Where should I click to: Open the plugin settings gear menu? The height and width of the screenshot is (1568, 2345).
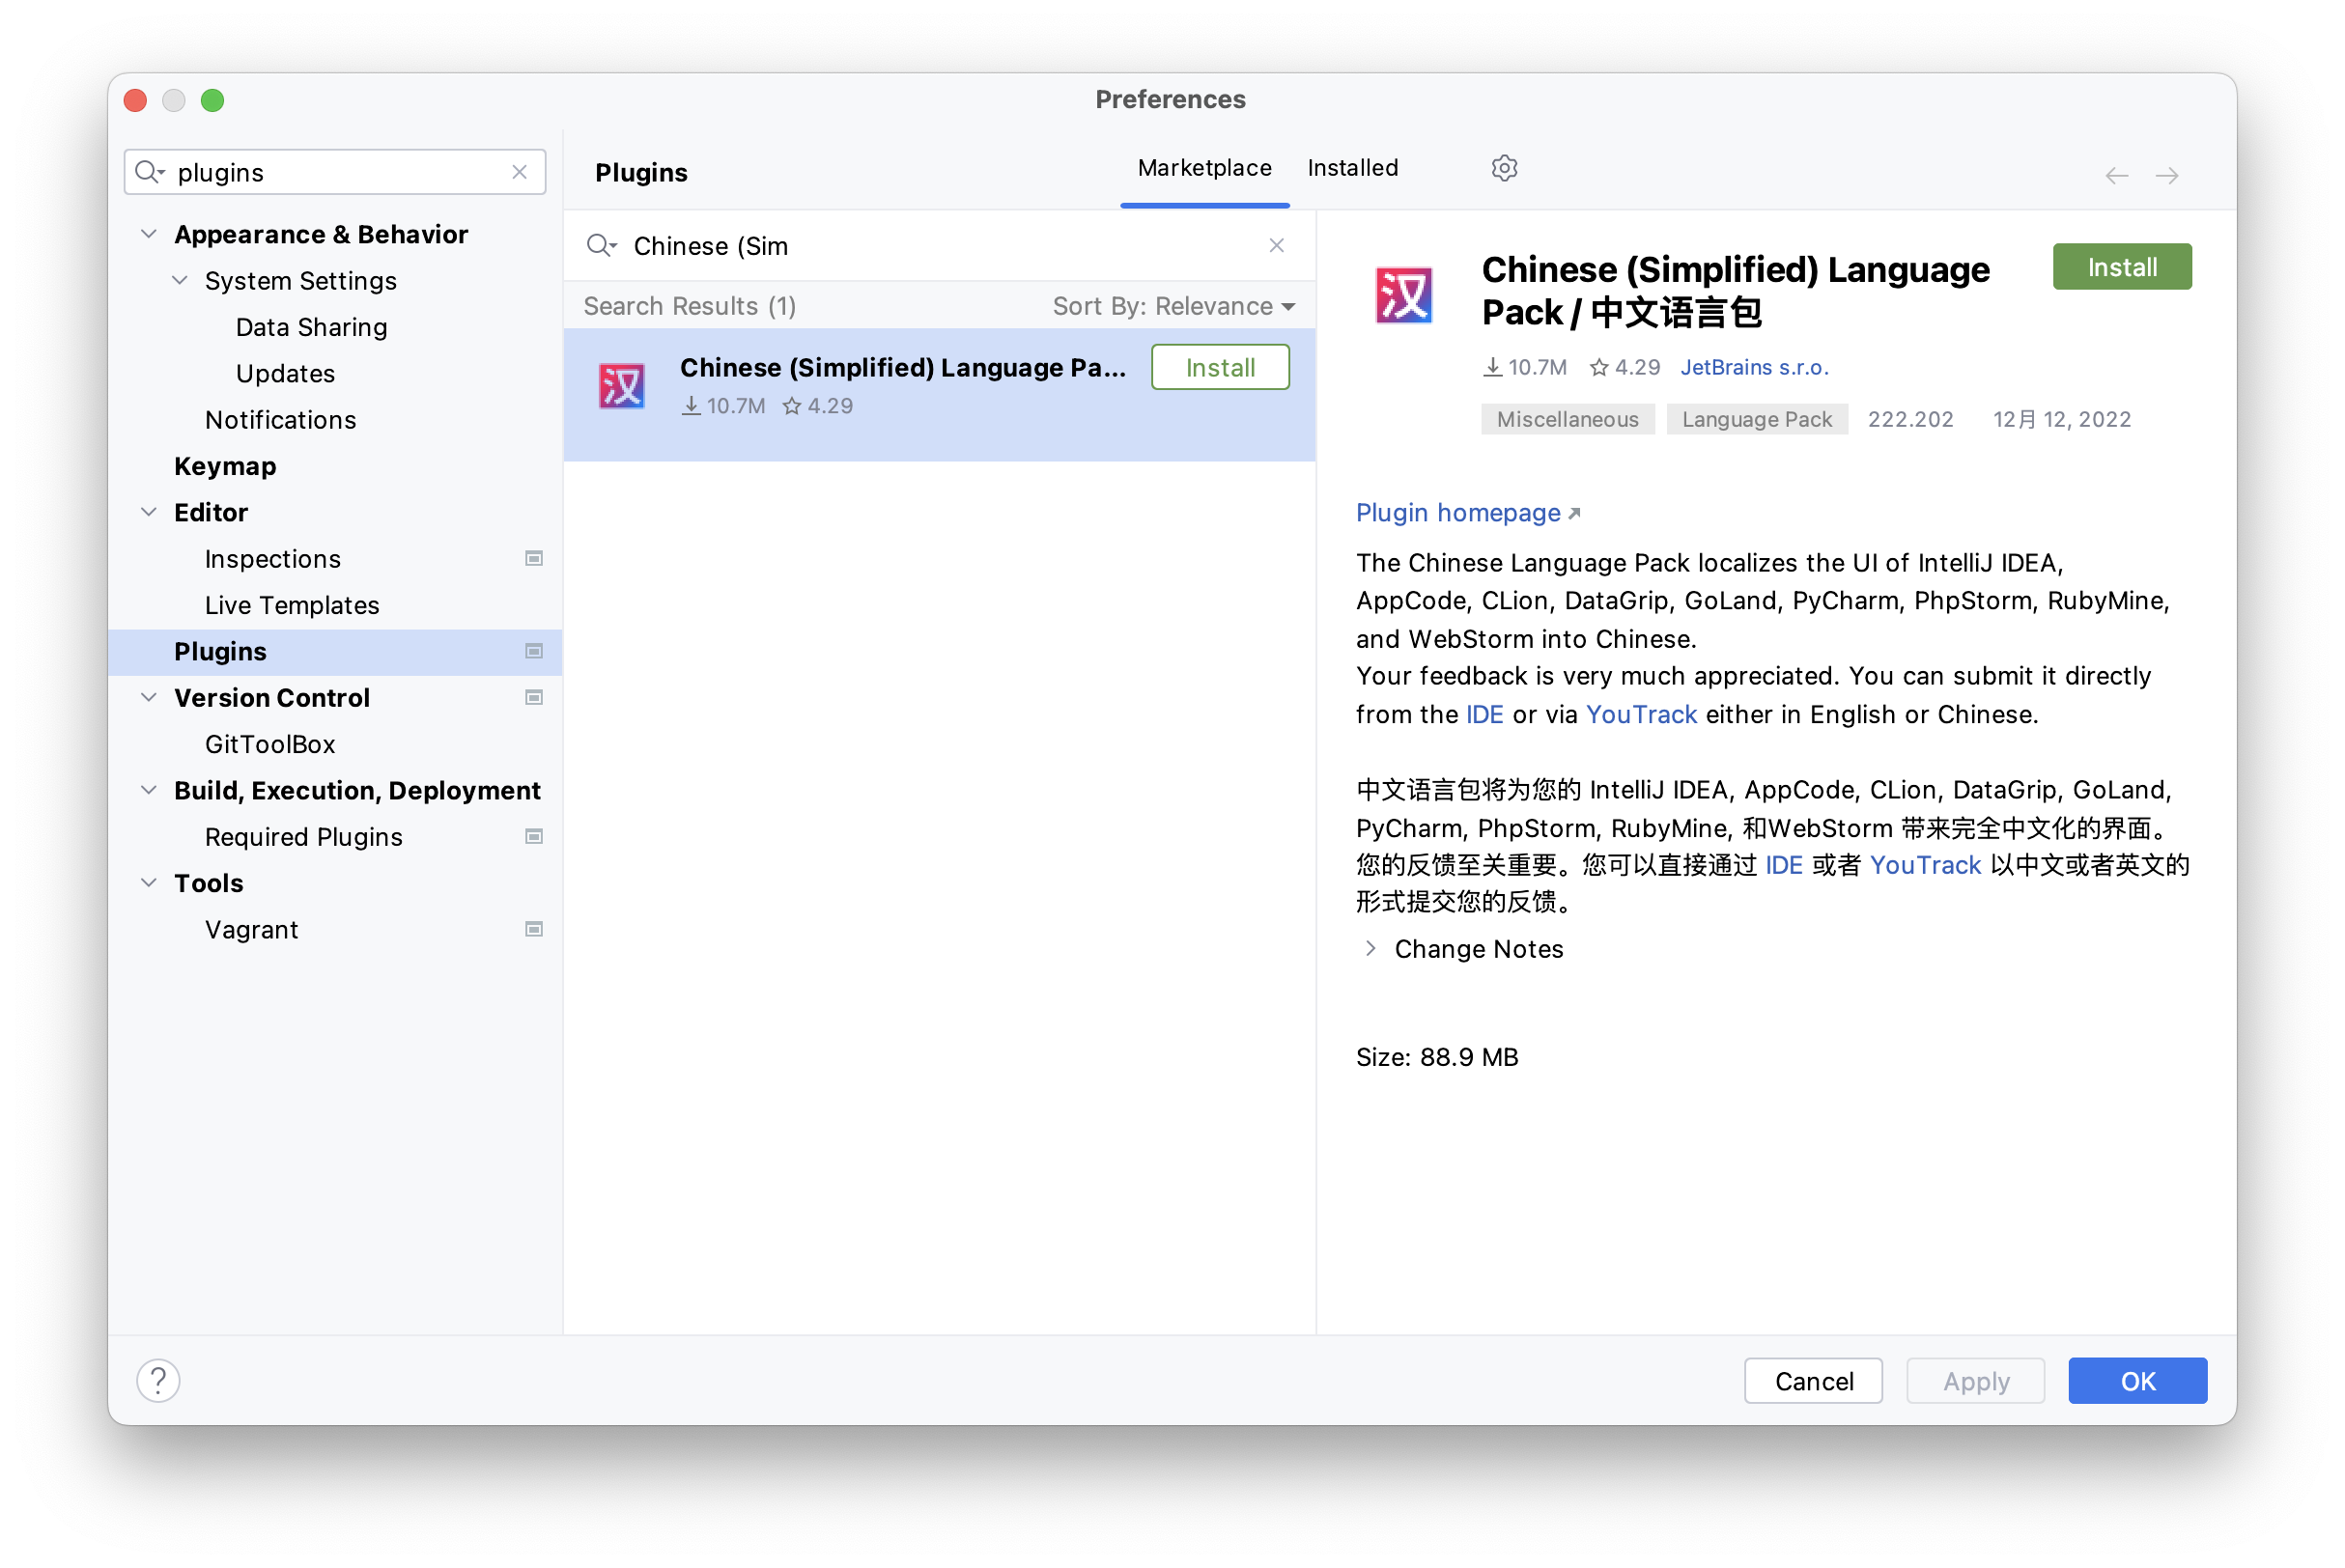click(1504, 168)
